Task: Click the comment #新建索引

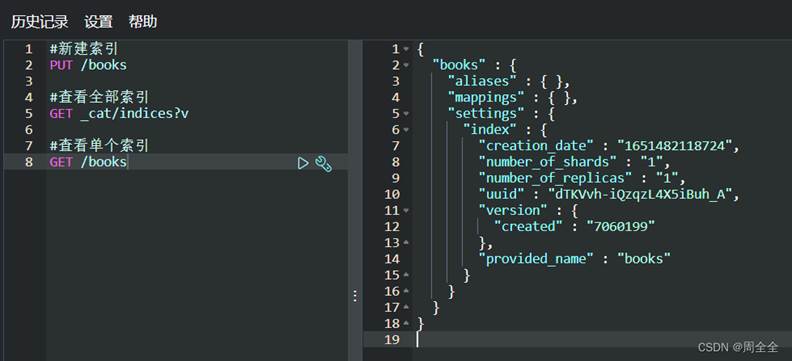Action: tap(84, 49)
